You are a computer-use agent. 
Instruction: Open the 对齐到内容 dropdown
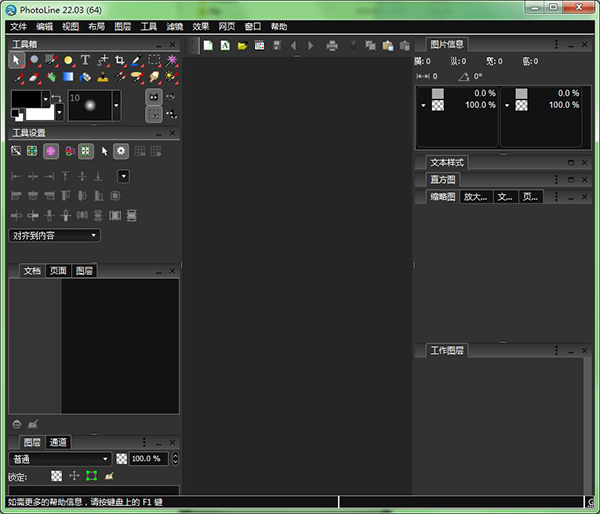coord(54,235)
